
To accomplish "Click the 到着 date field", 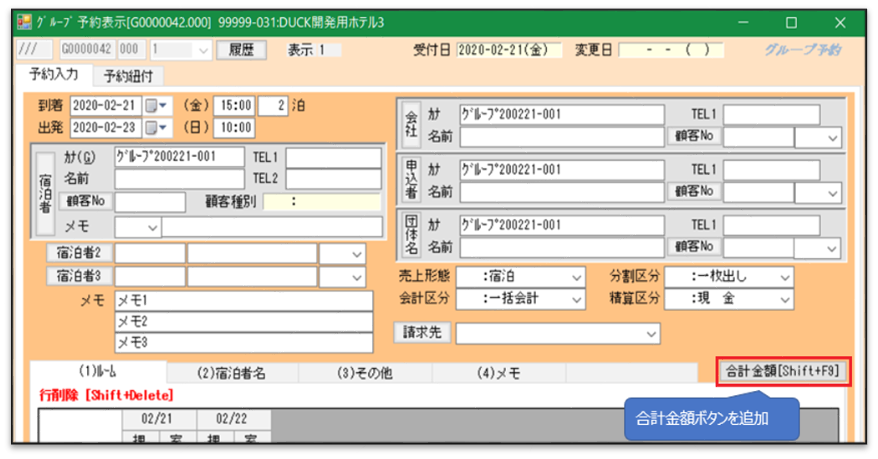I will click(x=106, y=106).
